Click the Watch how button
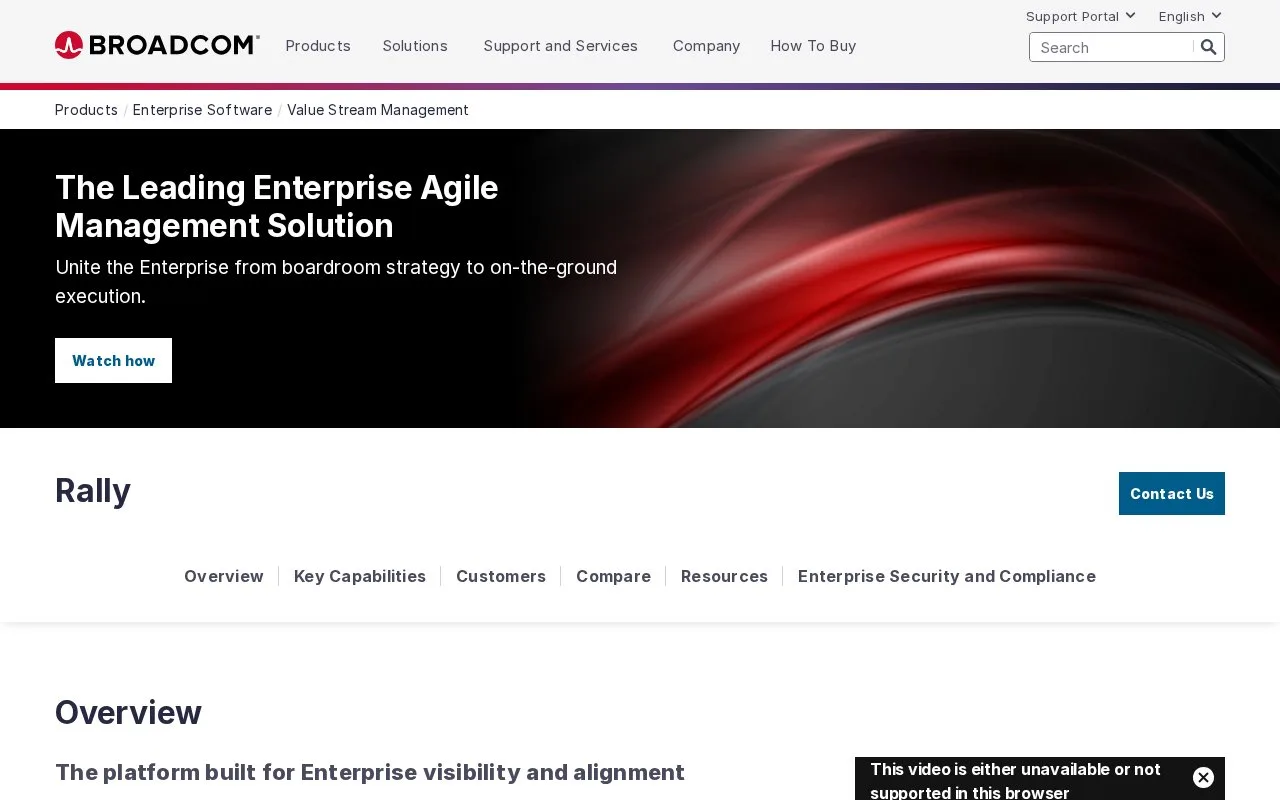This screenshot has height=800, width=1280. click(113, 360)
